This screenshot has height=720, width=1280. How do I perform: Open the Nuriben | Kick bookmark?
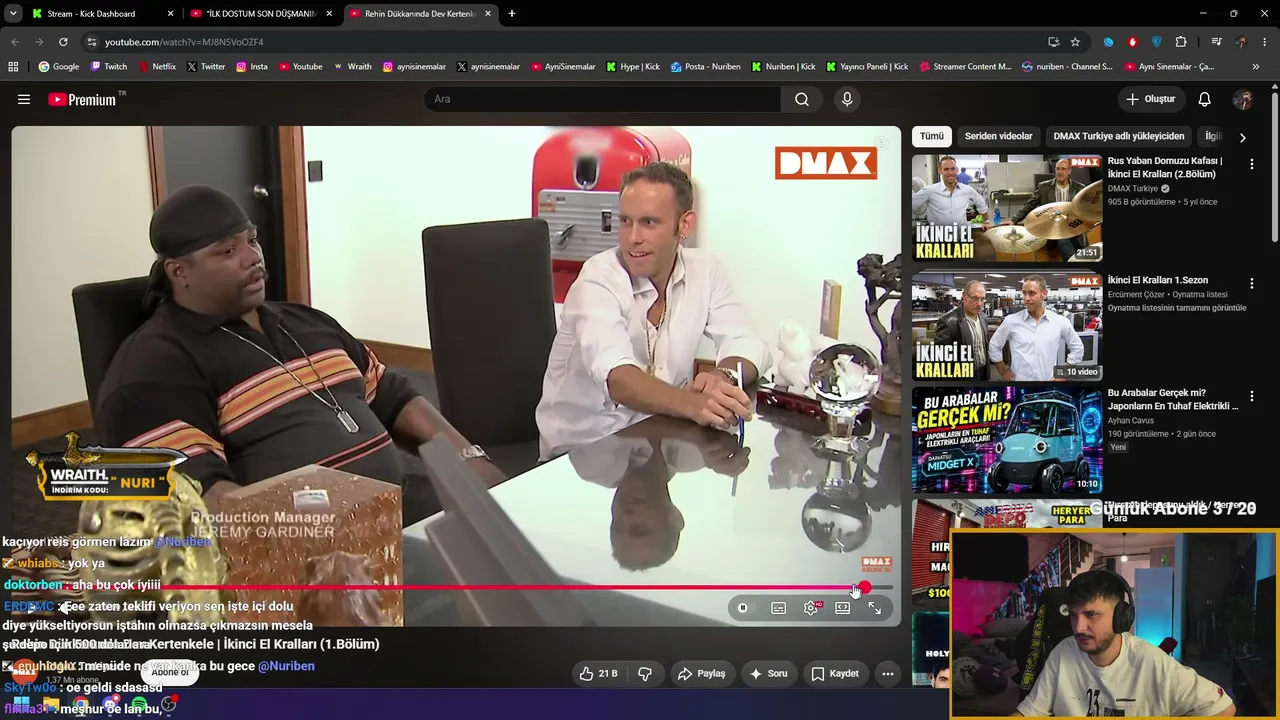click(783, 67)
